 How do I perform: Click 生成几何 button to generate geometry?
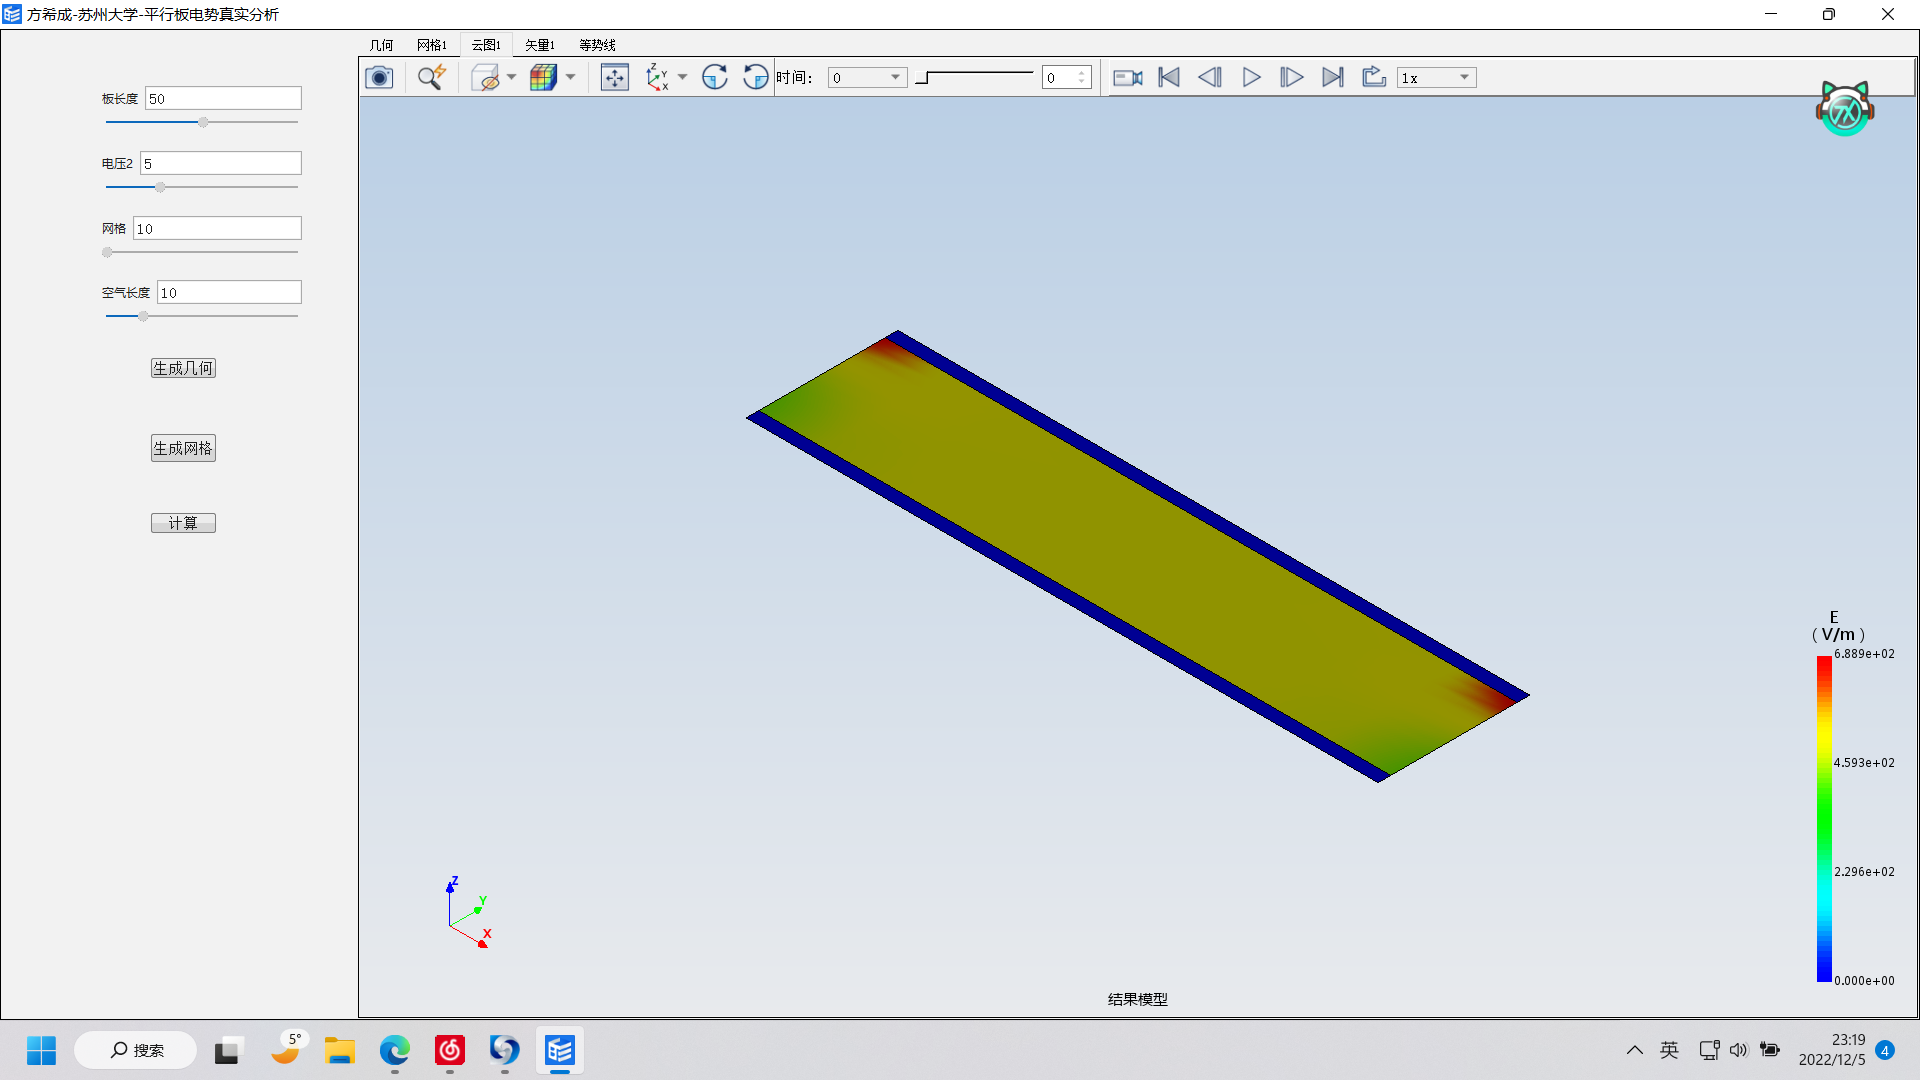pos(183,368)
